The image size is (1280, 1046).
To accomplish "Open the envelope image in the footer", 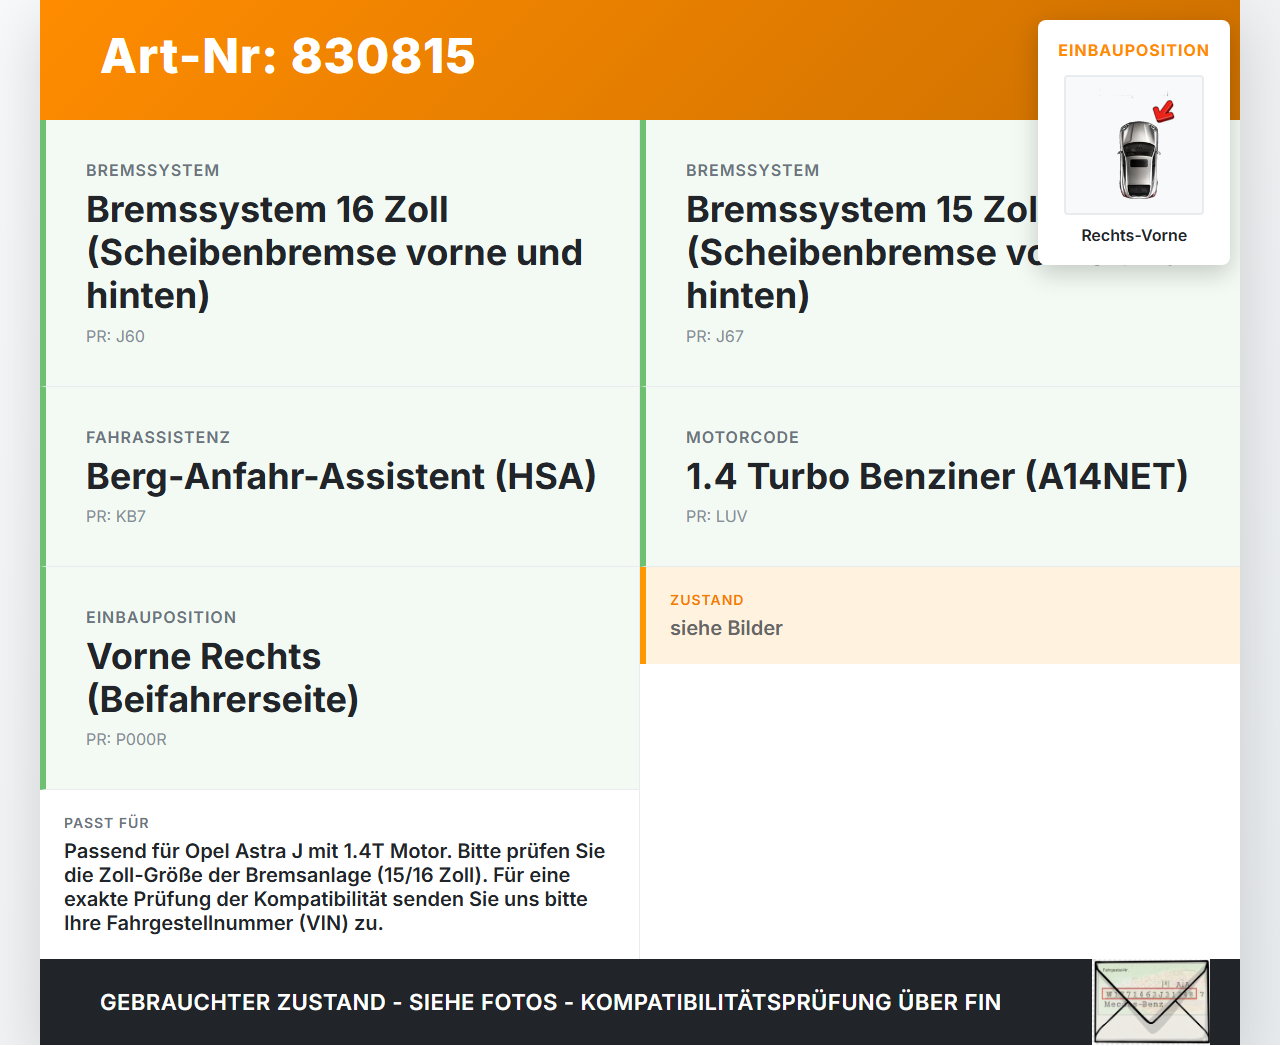I will (x=1151, y=1002).
